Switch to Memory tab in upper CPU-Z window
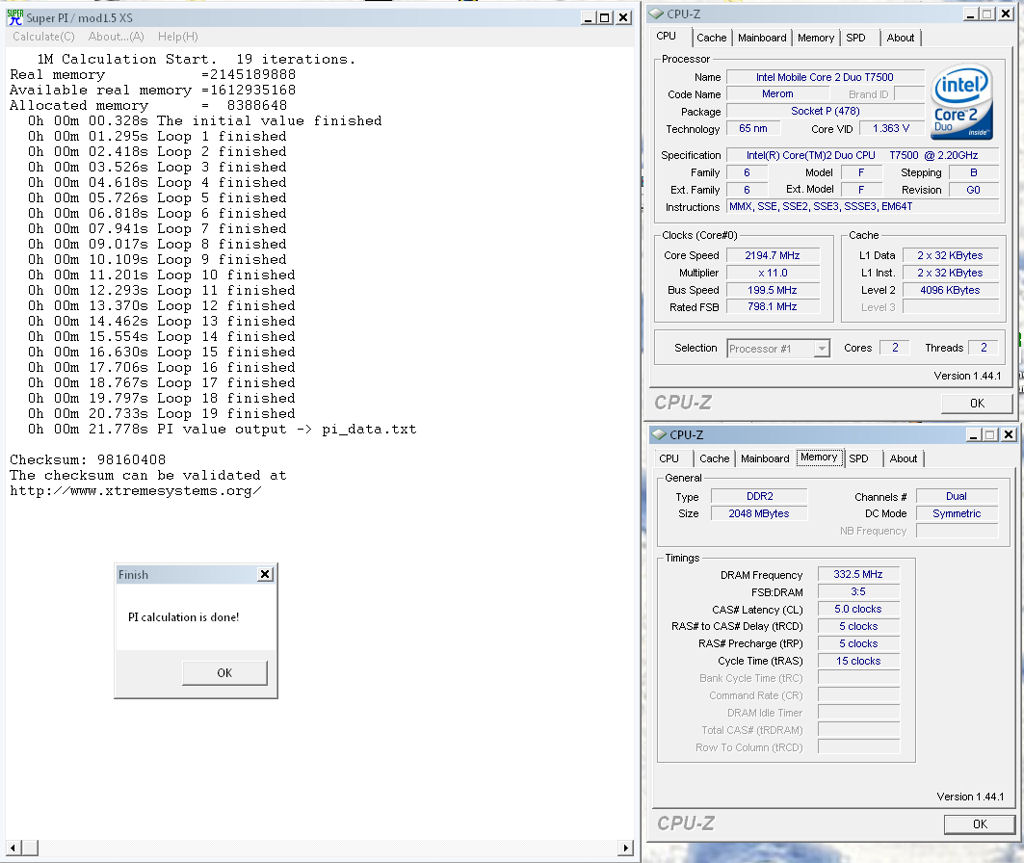Viewport: 1024px width, 863px height. click(816, 38)
